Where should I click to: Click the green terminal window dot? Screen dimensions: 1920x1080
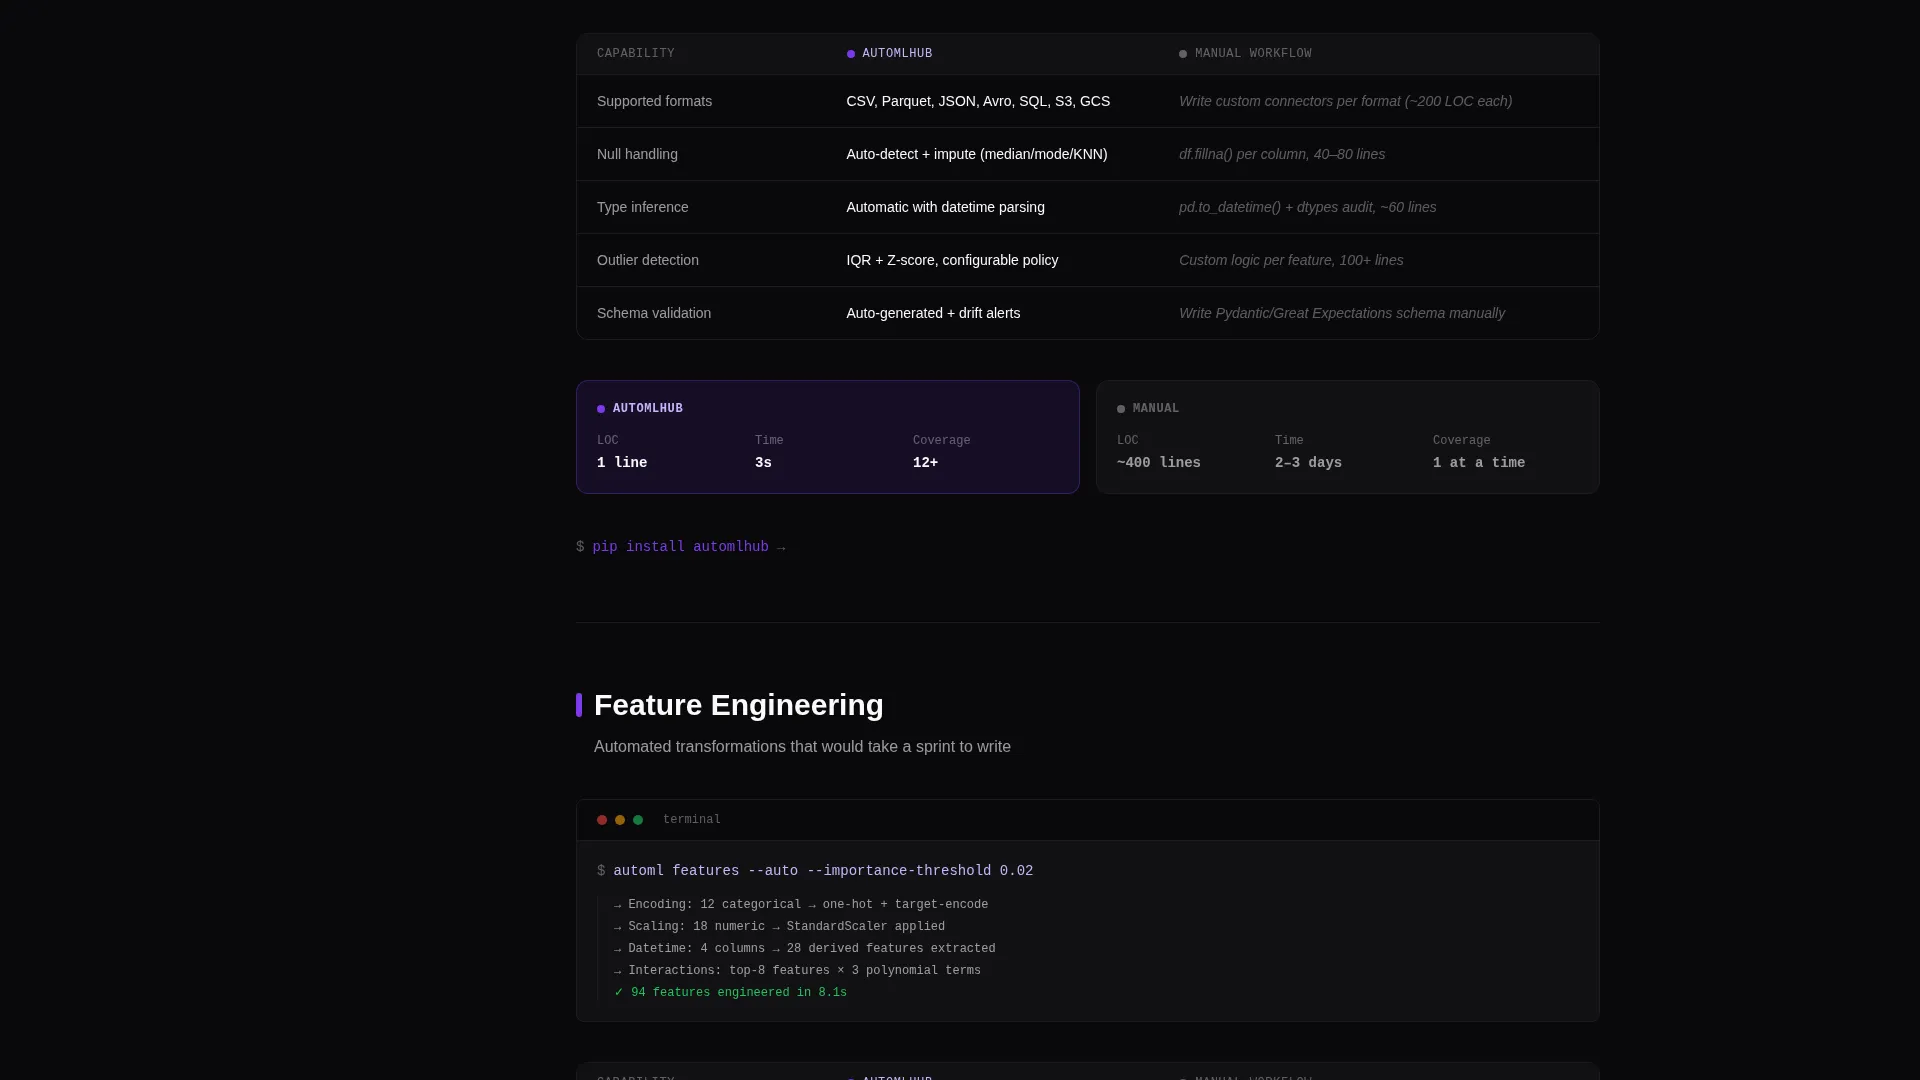[638, 820]
